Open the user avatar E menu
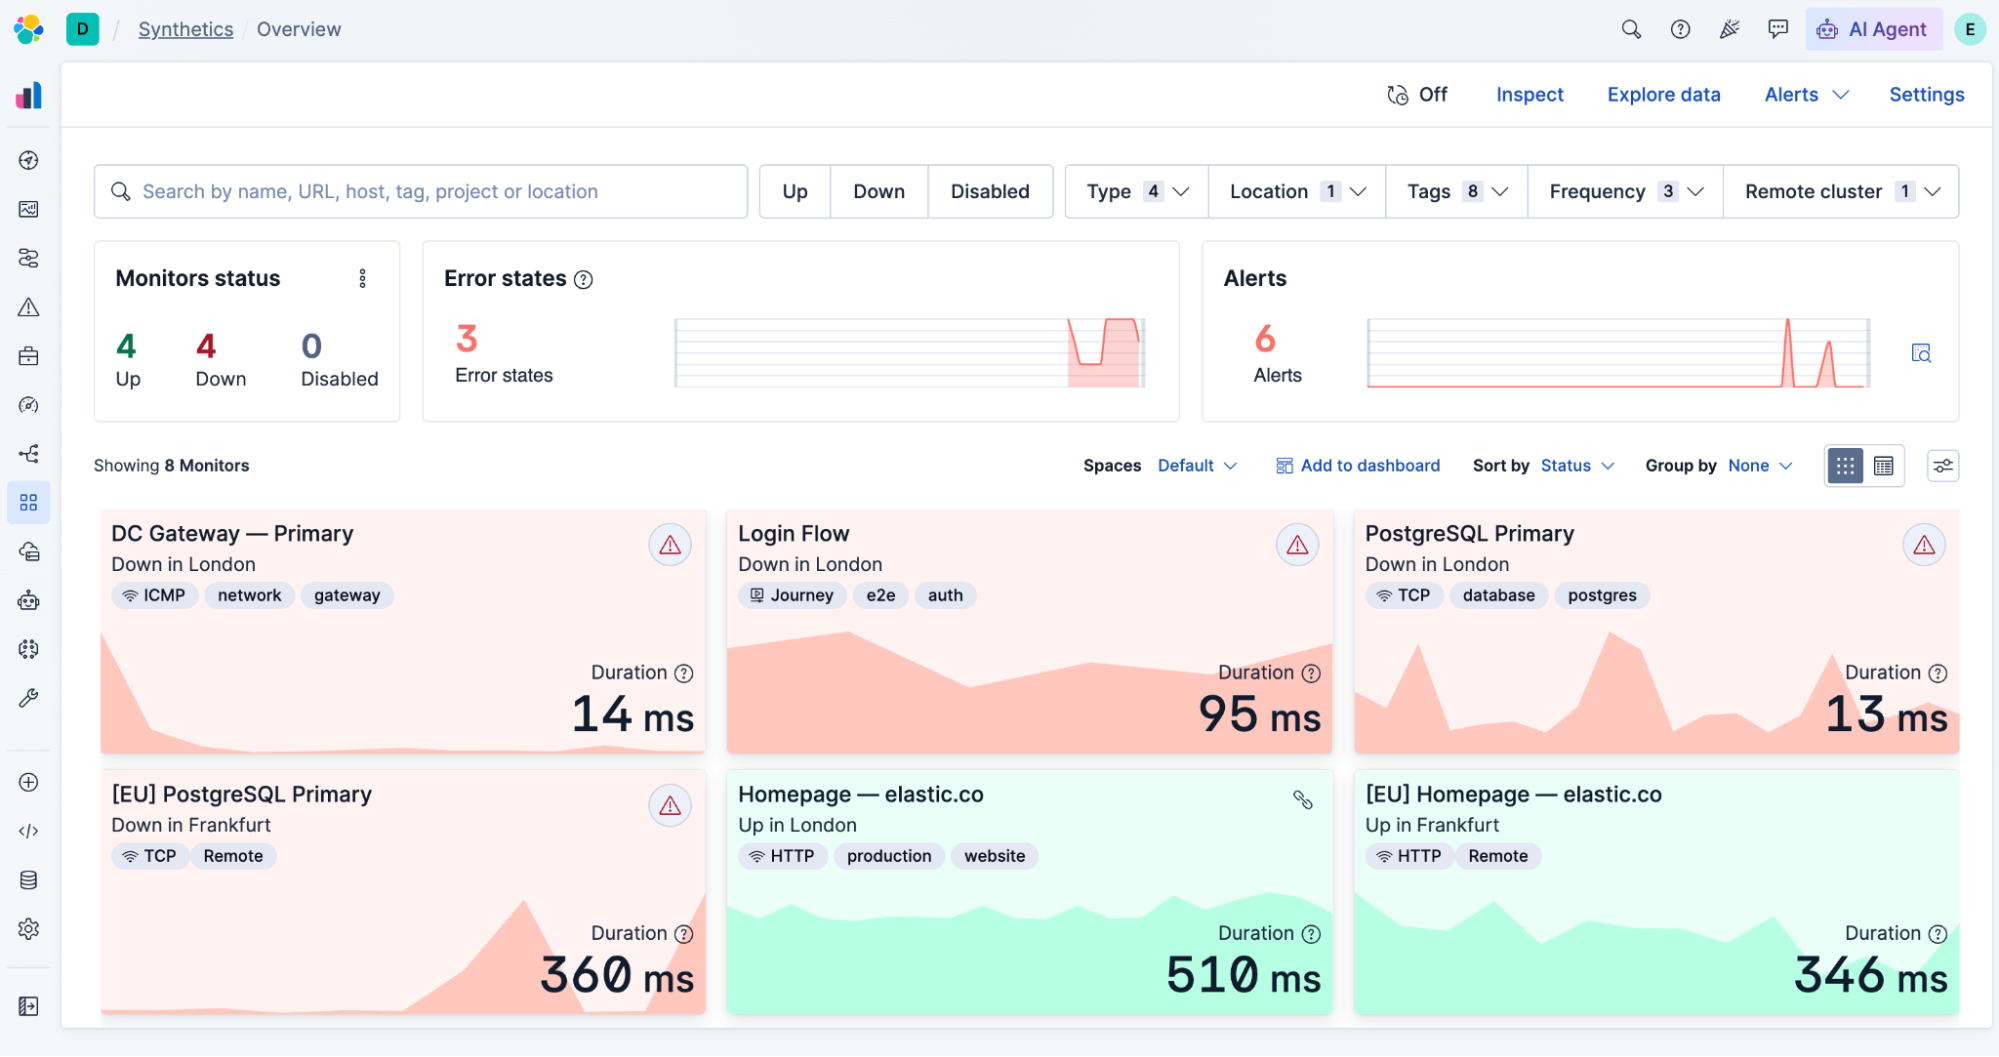 1970,29
